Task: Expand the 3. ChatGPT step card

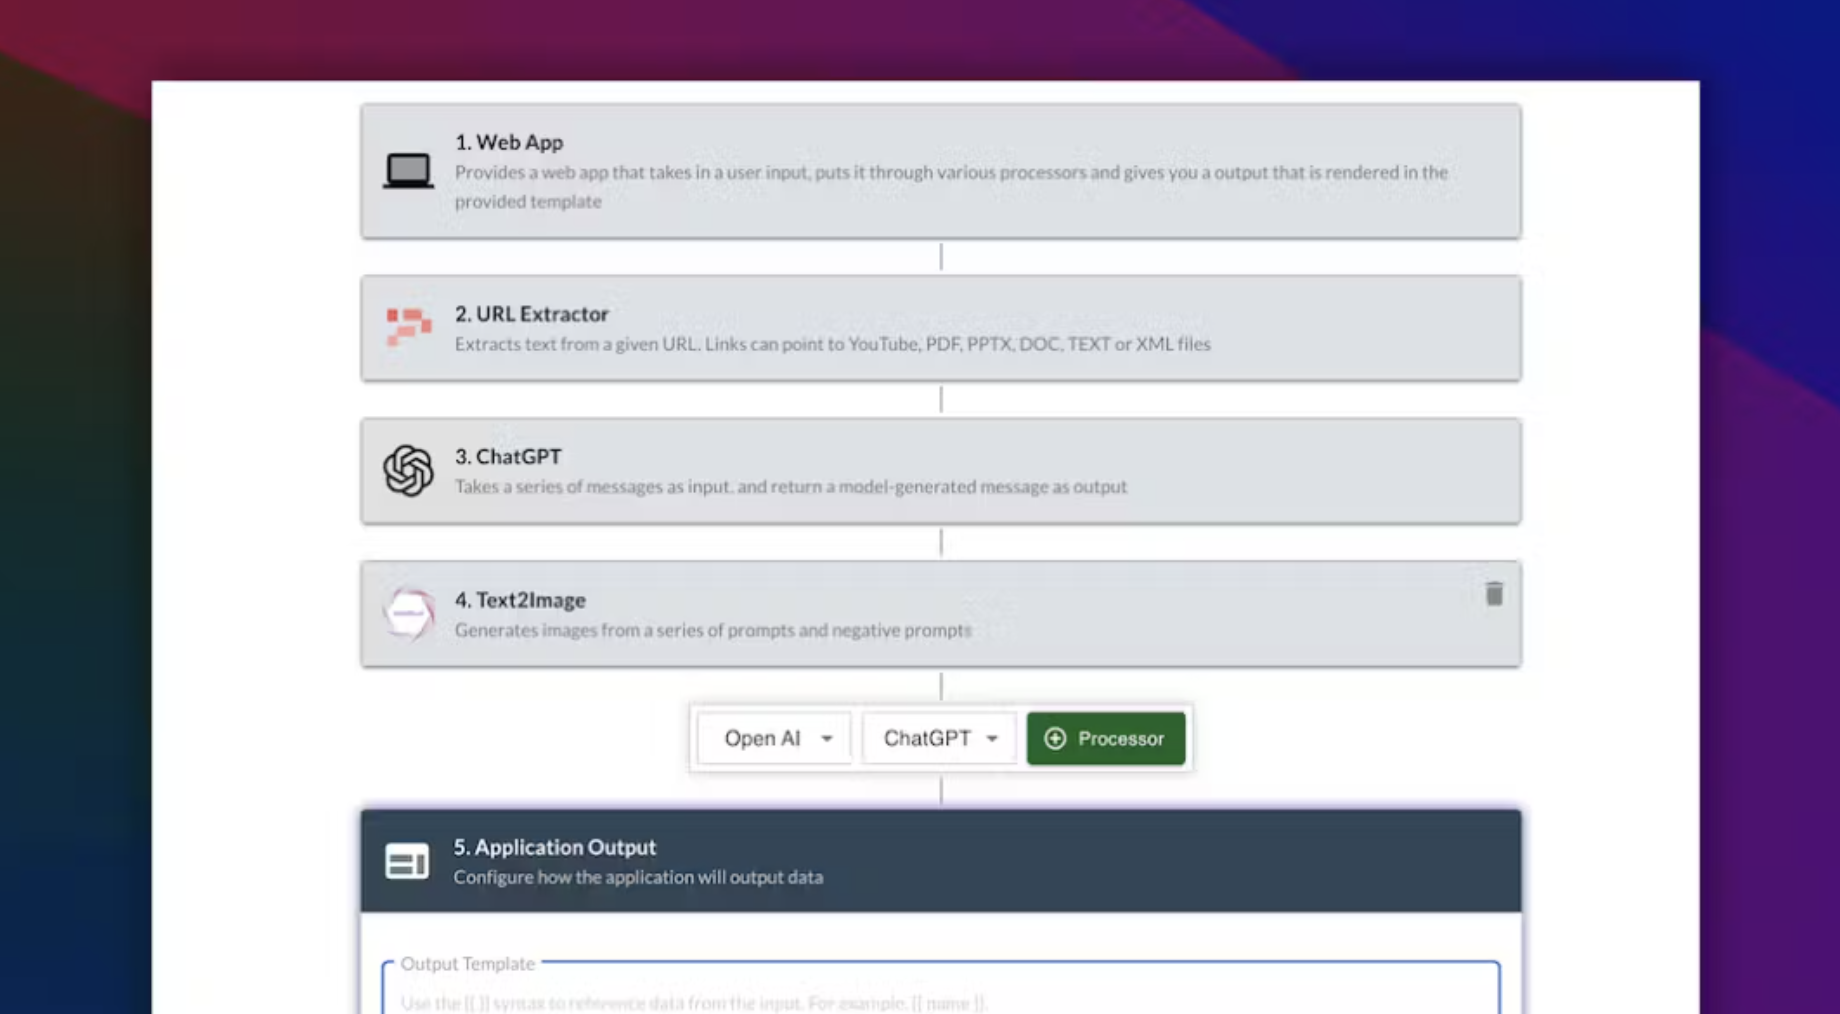Action: click(x=941, y=471)
